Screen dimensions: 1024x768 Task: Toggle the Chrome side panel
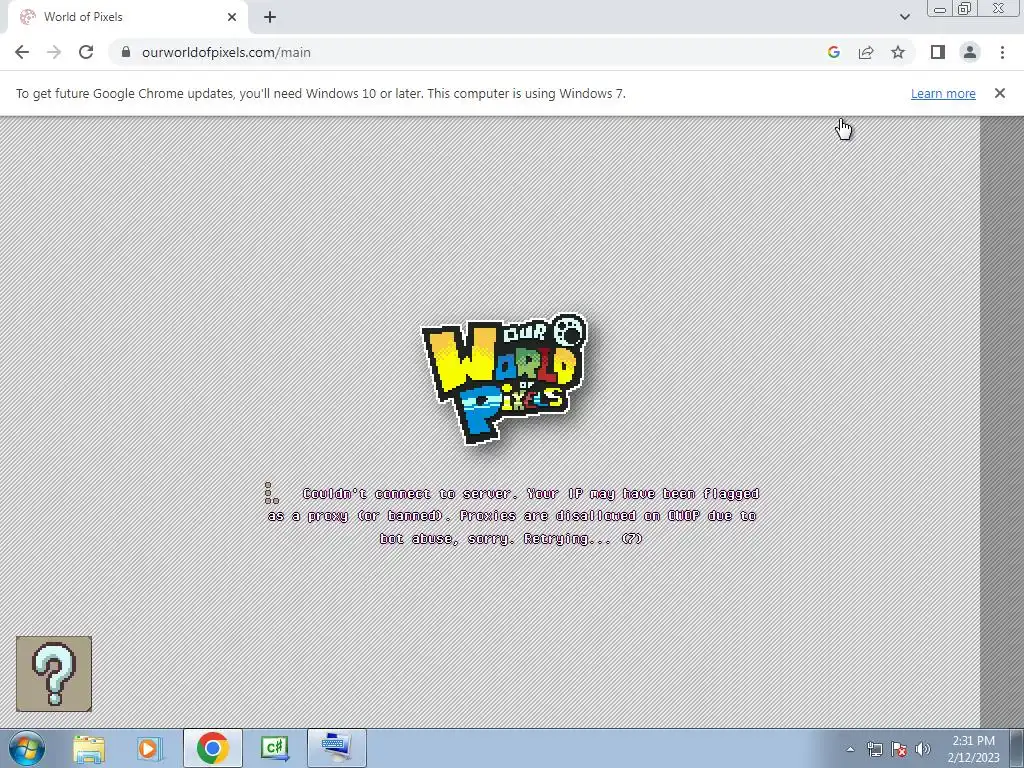[938, 52]
